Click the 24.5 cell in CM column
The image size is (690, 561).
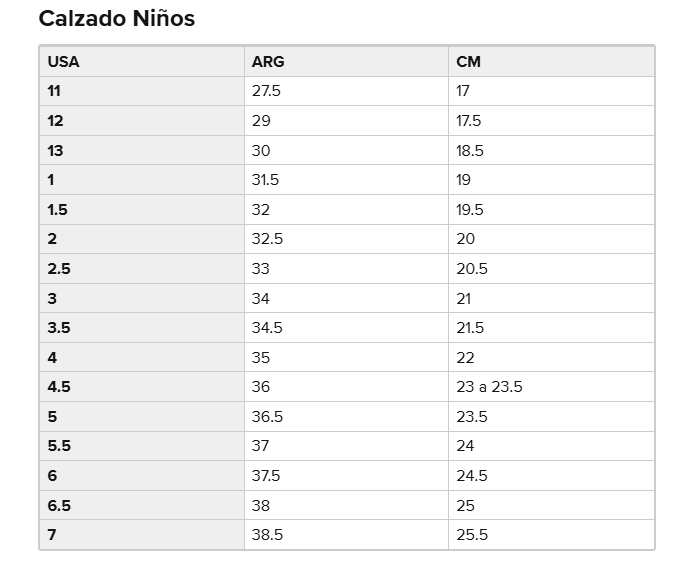[472, 475]
